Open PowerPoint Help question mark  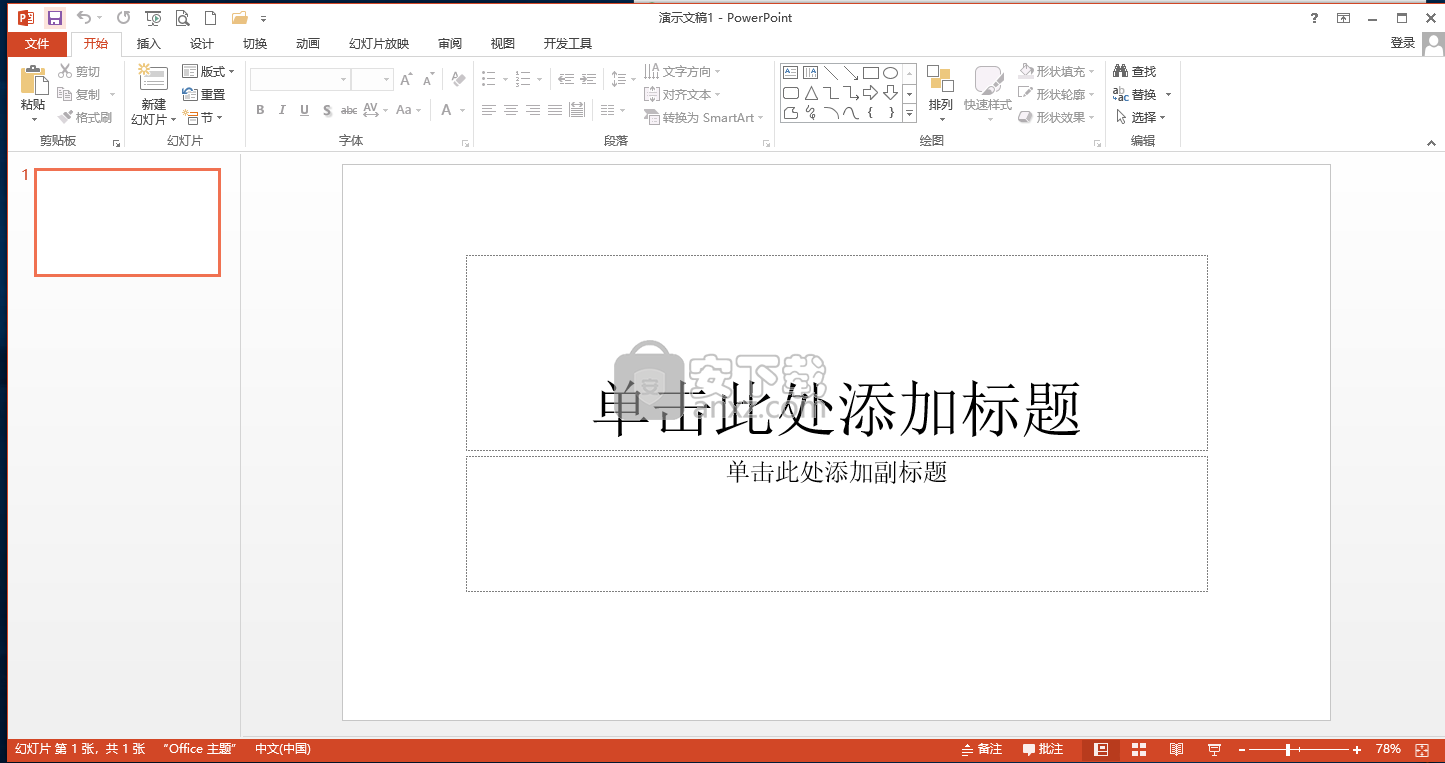pos(1314,17)
